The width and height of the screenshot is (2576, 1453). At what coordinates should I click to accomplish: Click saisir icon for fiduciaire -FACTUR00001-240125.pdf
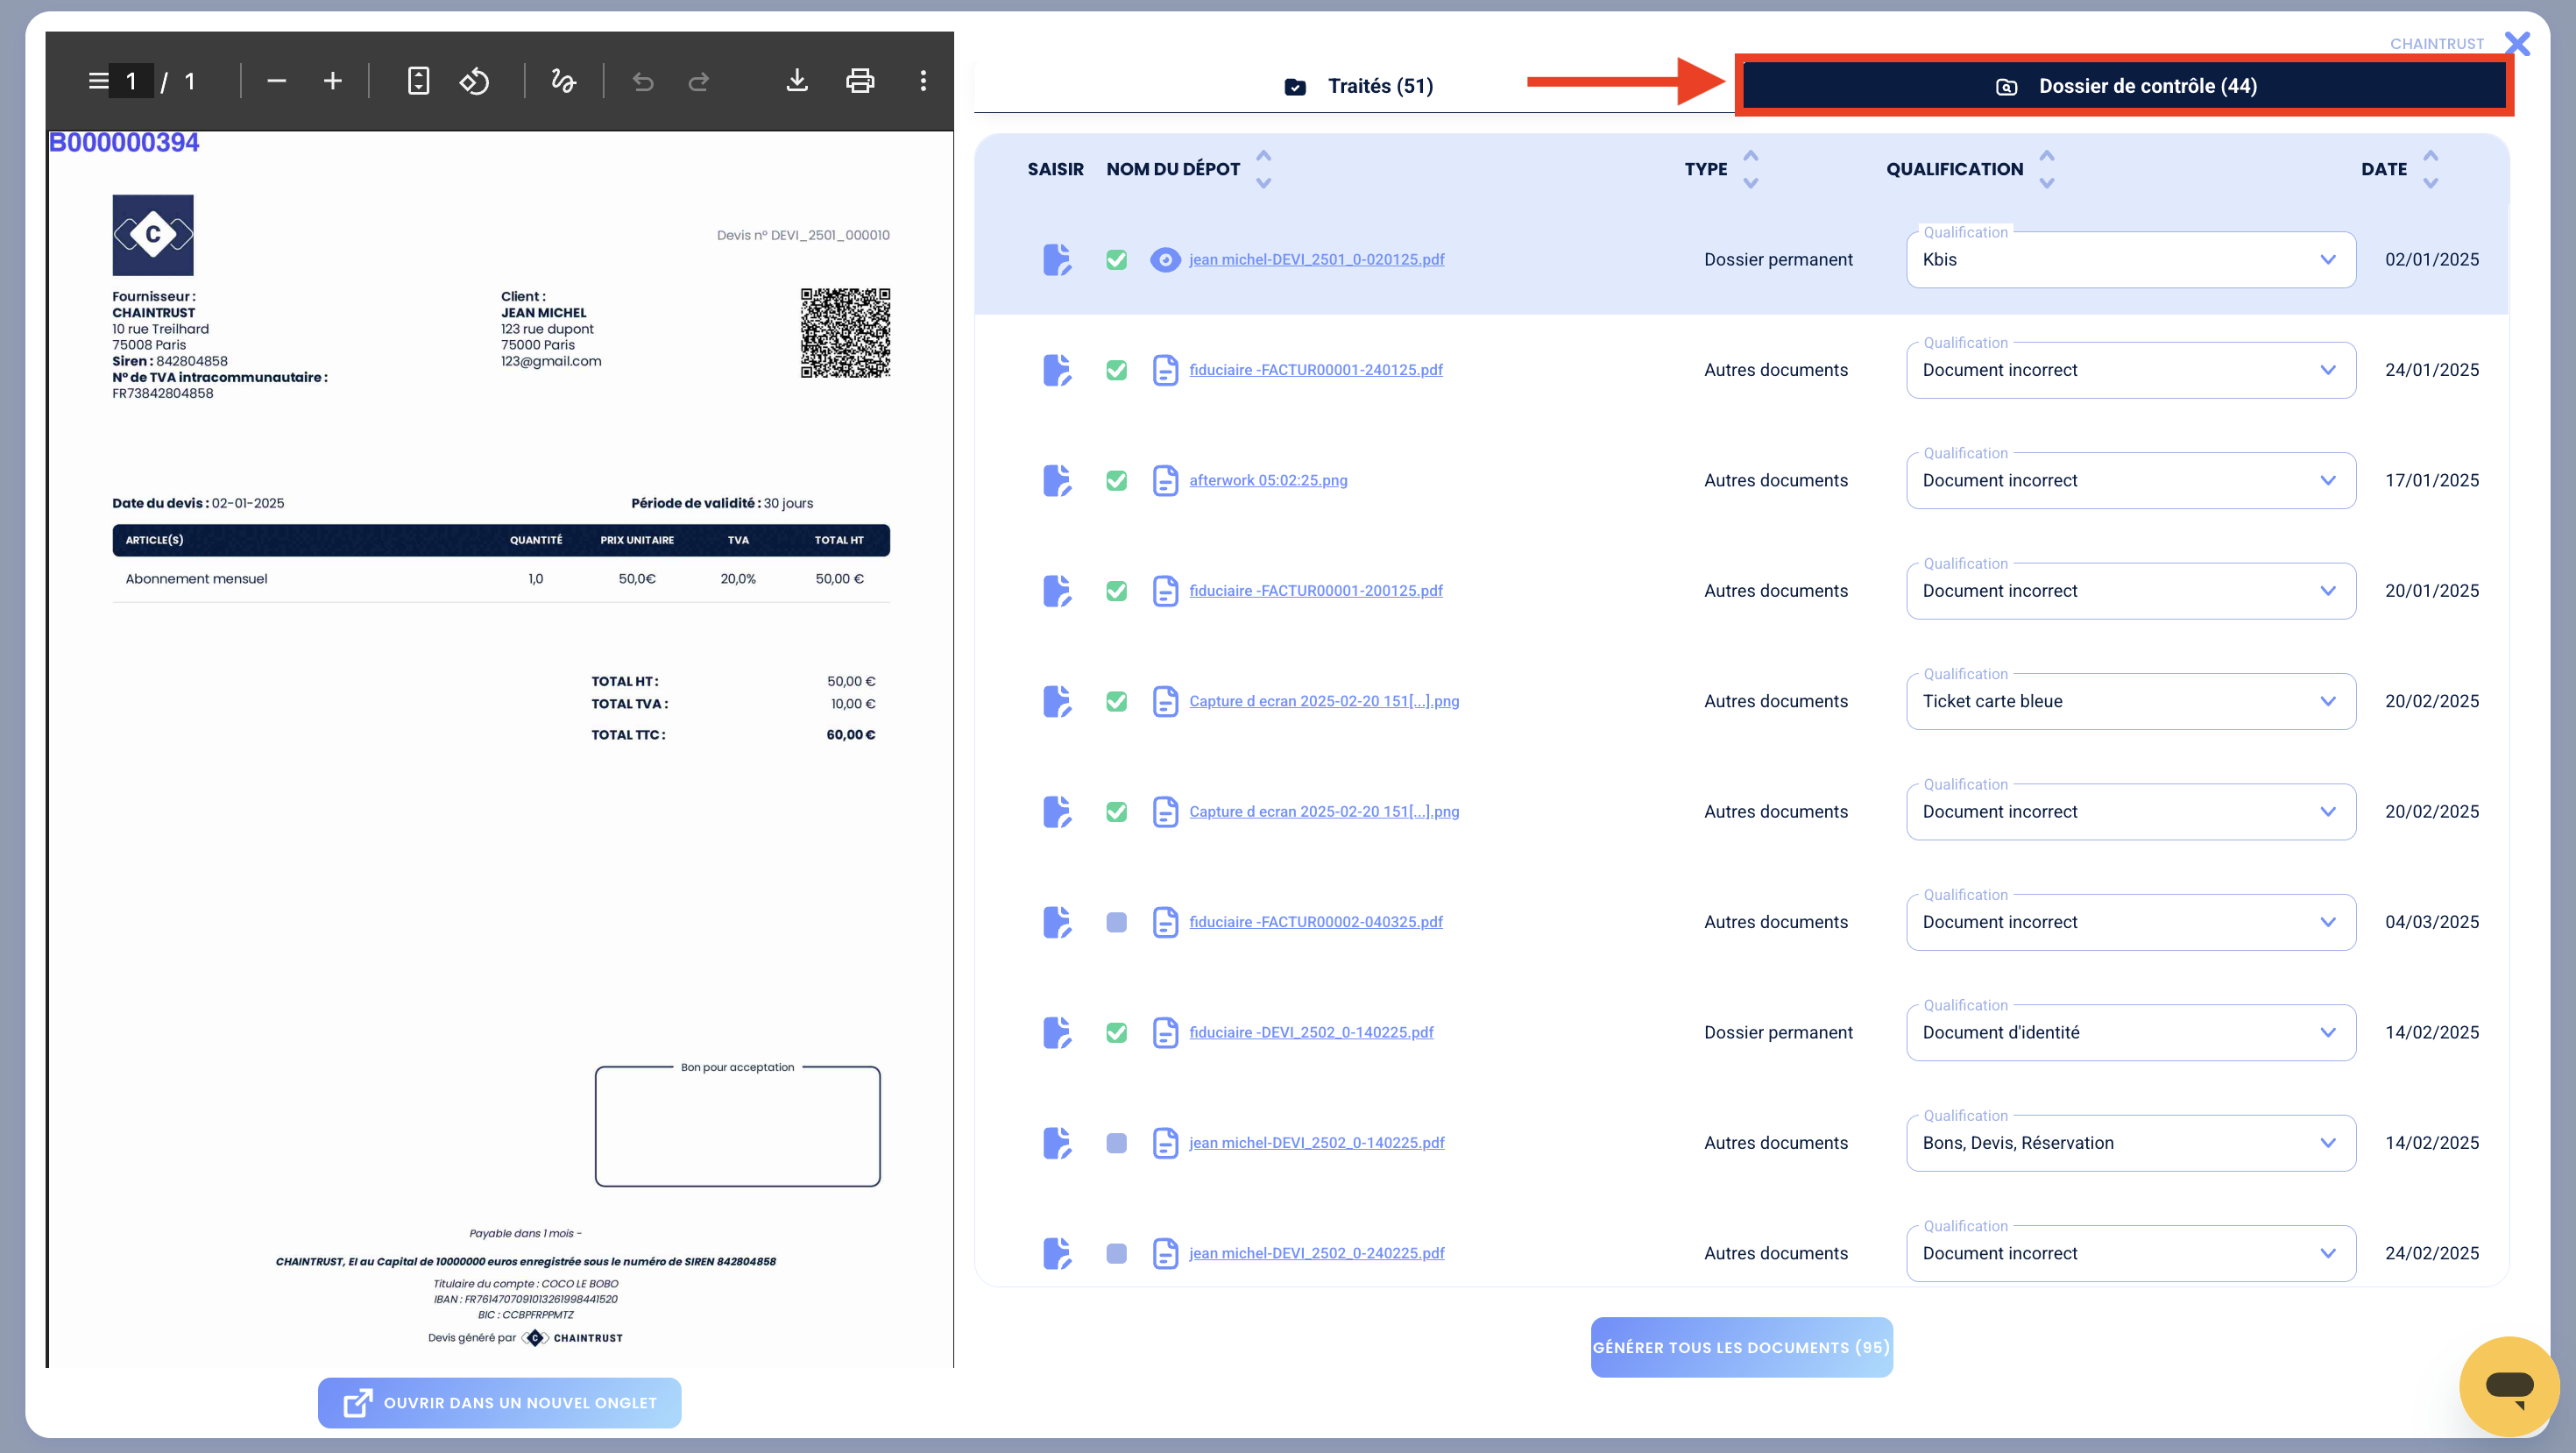tap(1057, 370)
